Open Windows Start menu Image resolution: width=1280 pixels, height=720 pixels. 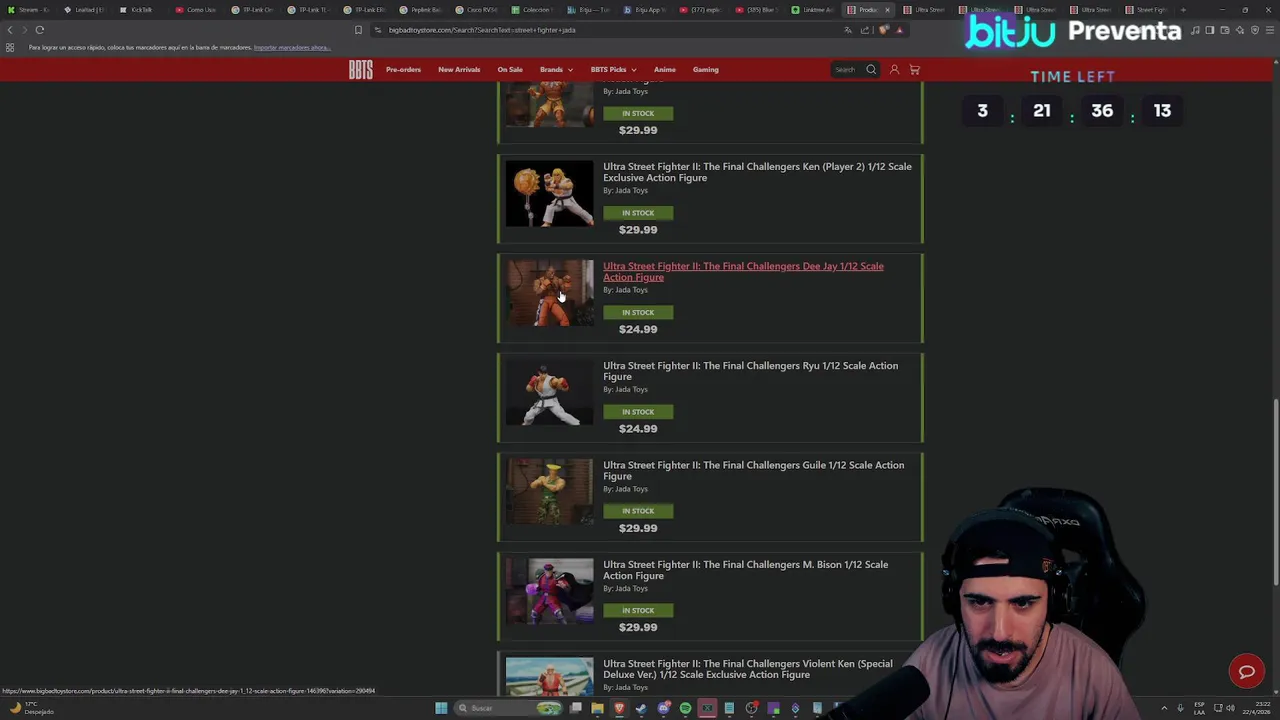coord(441,708)
